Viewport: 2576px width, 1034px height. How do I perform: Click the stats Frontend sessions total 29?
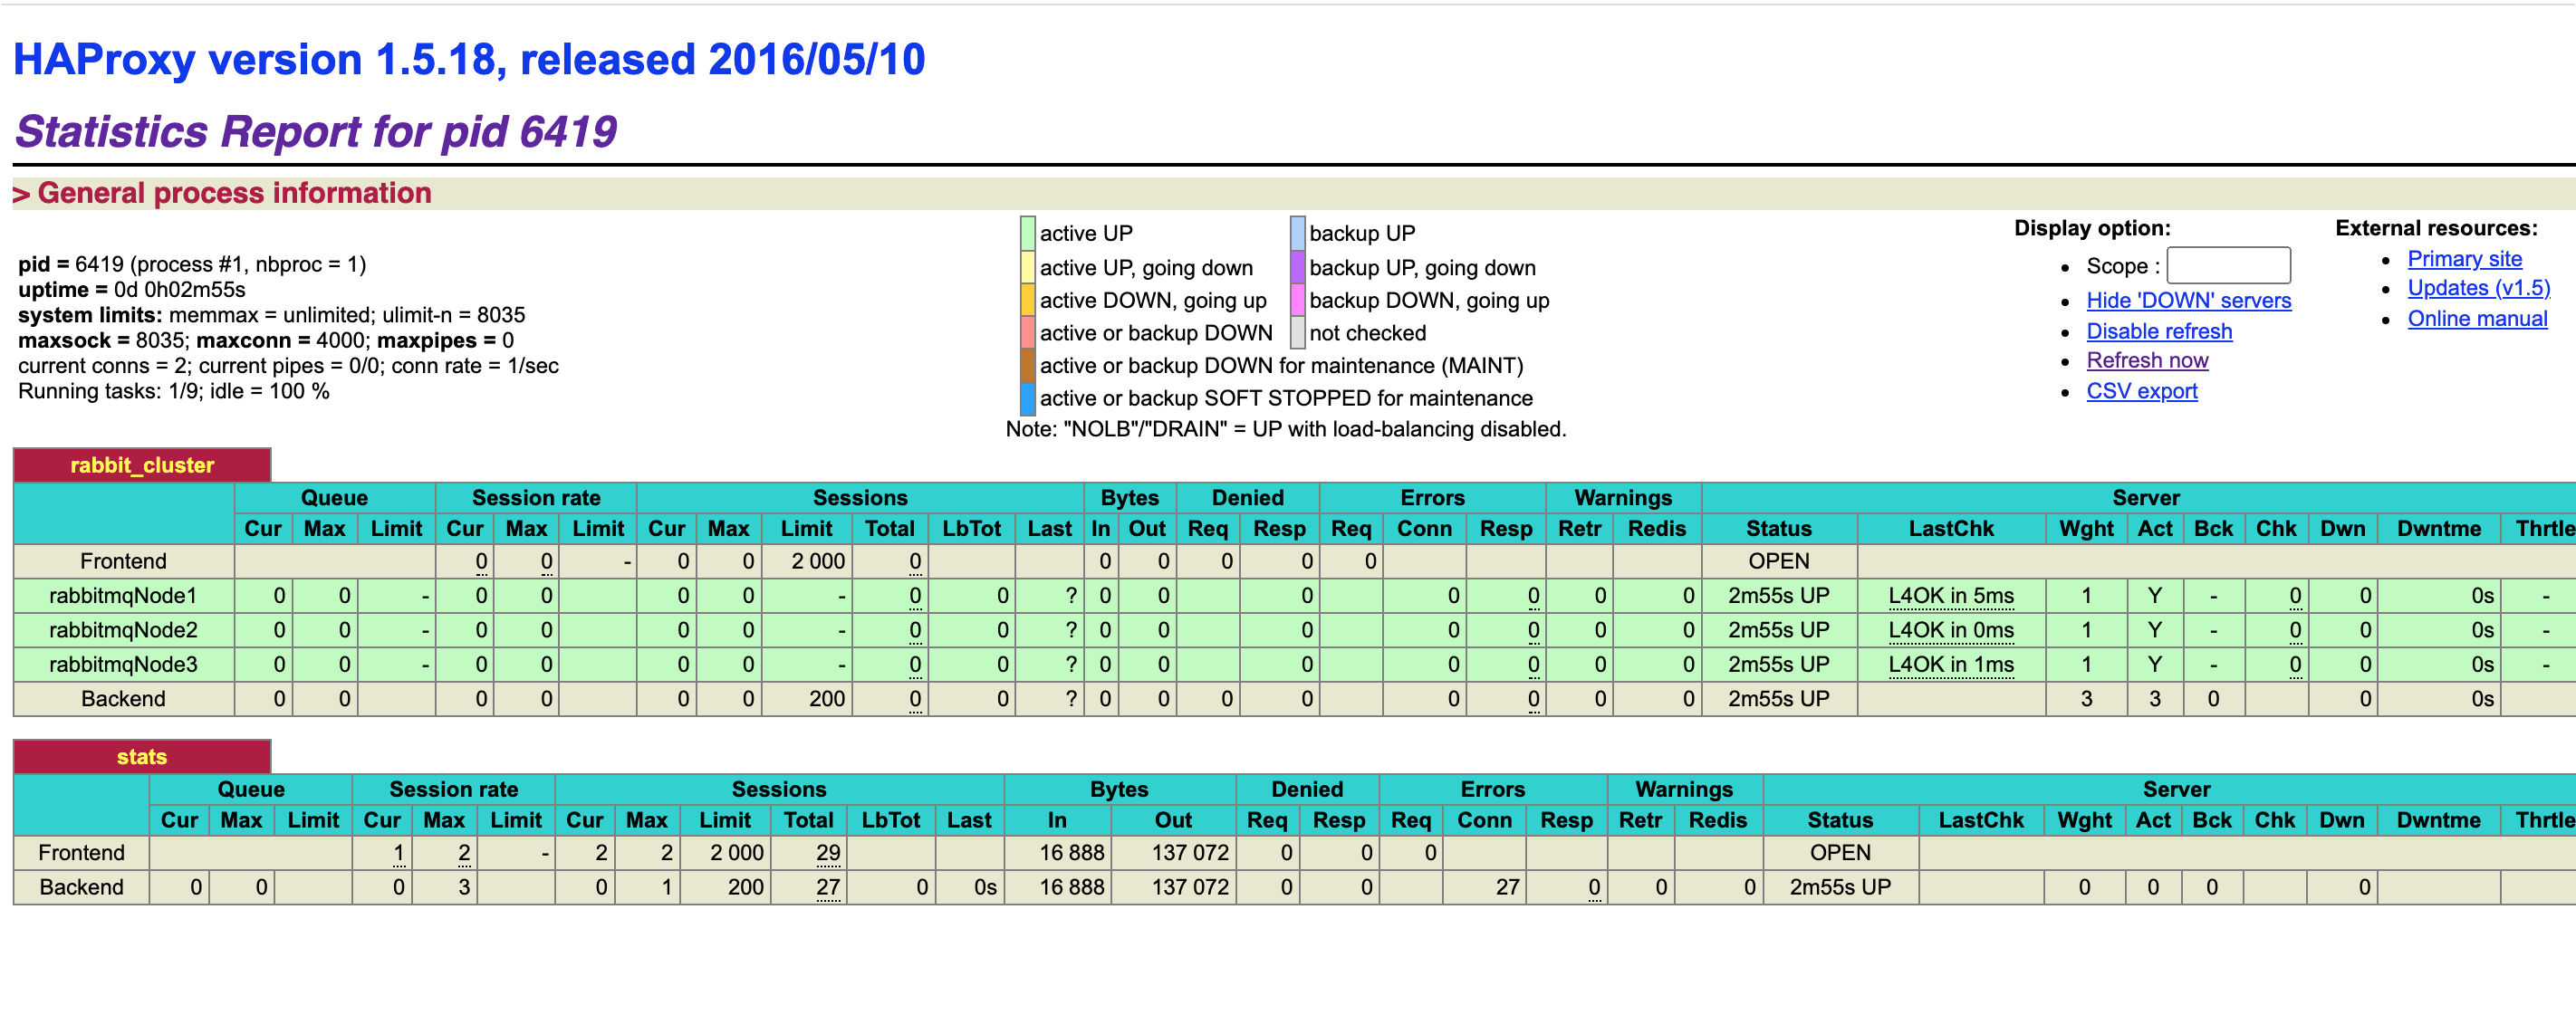coord(828,853)
